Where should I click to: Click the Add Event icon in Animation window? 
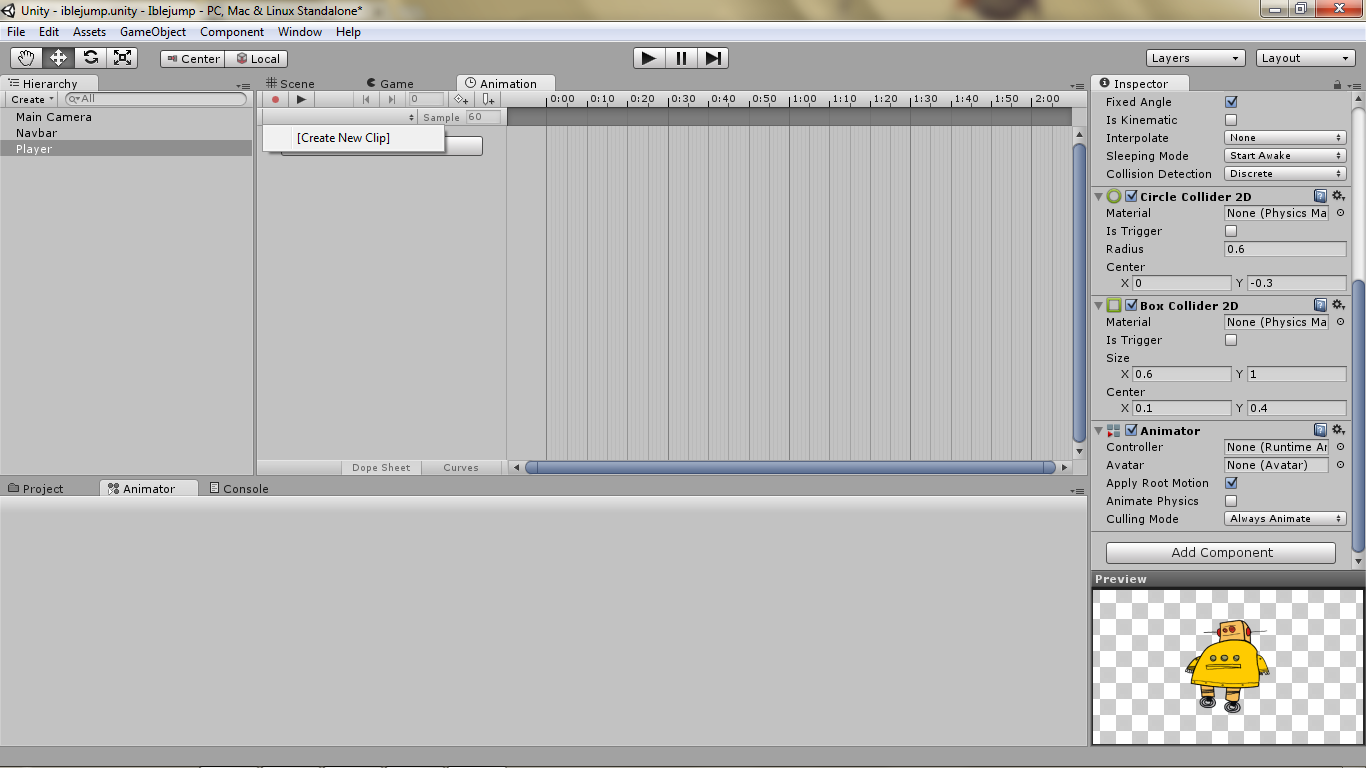click(487, 99)
